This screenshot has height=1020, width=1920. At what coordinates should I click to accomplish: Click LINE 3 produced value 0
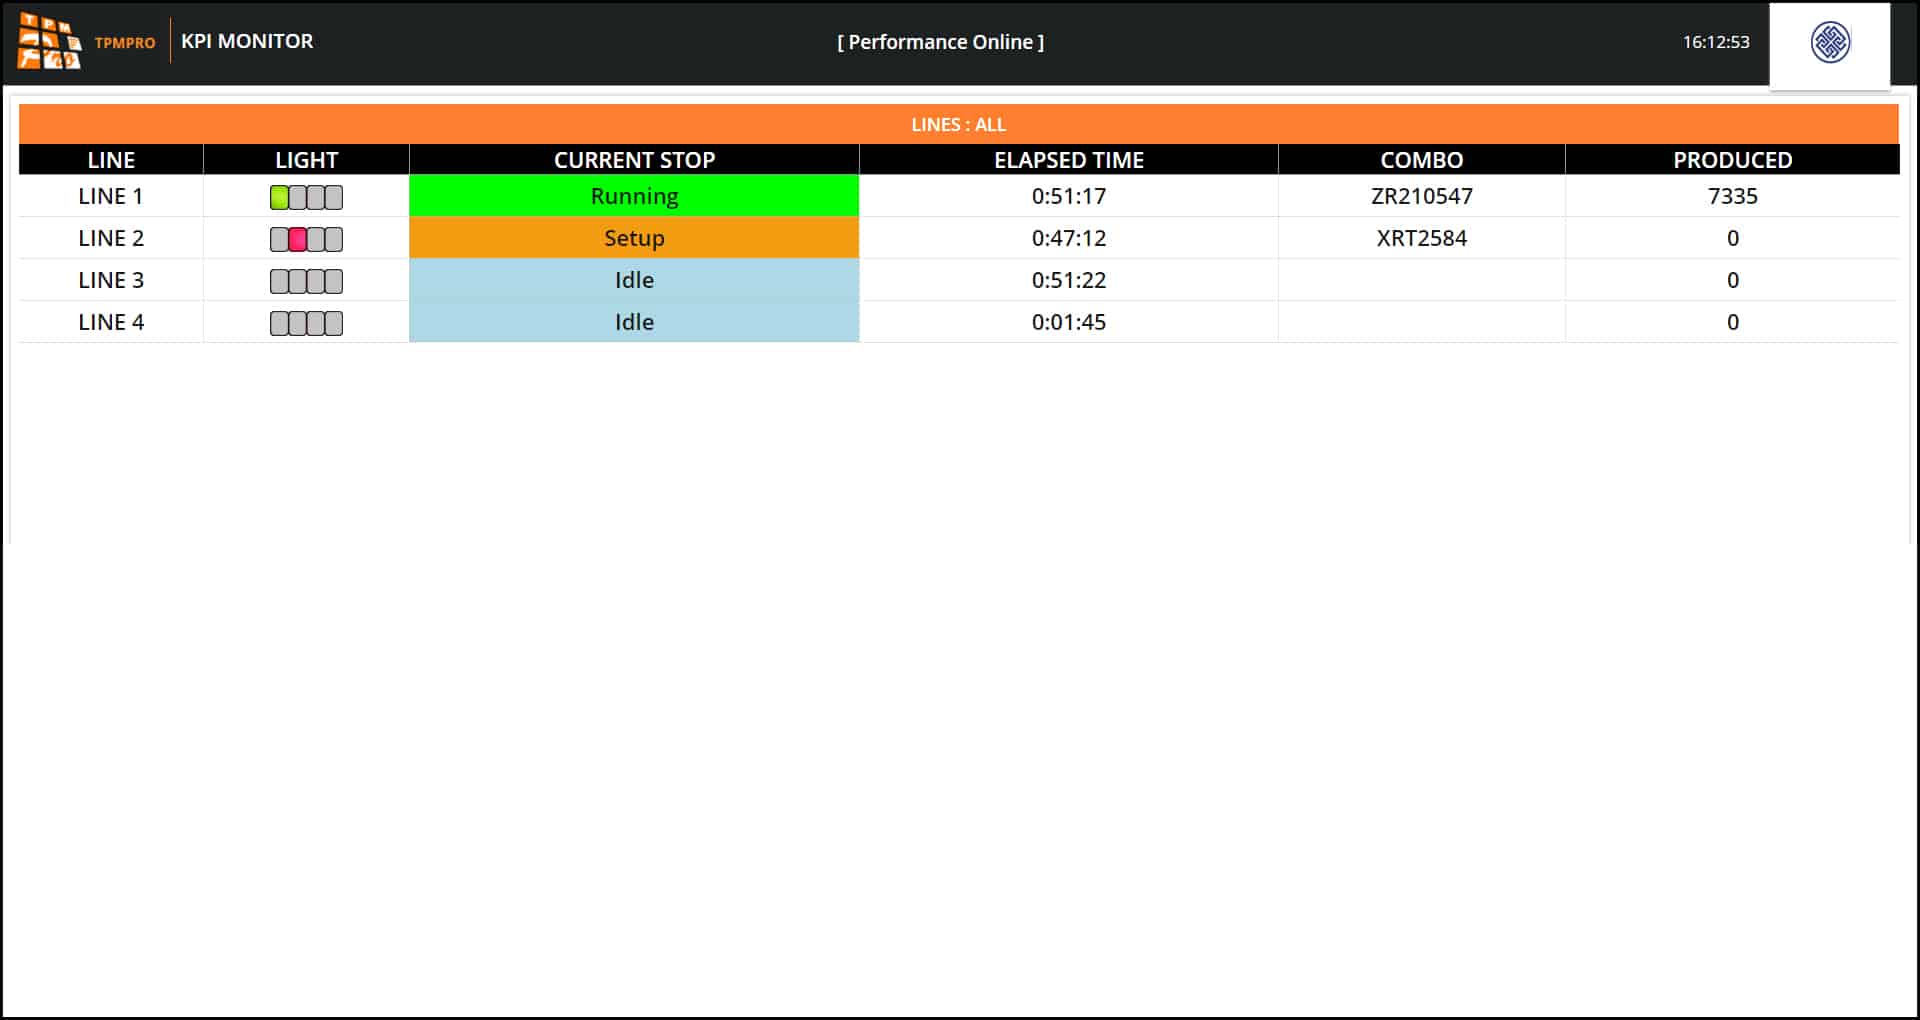[x=1732, y=280]
